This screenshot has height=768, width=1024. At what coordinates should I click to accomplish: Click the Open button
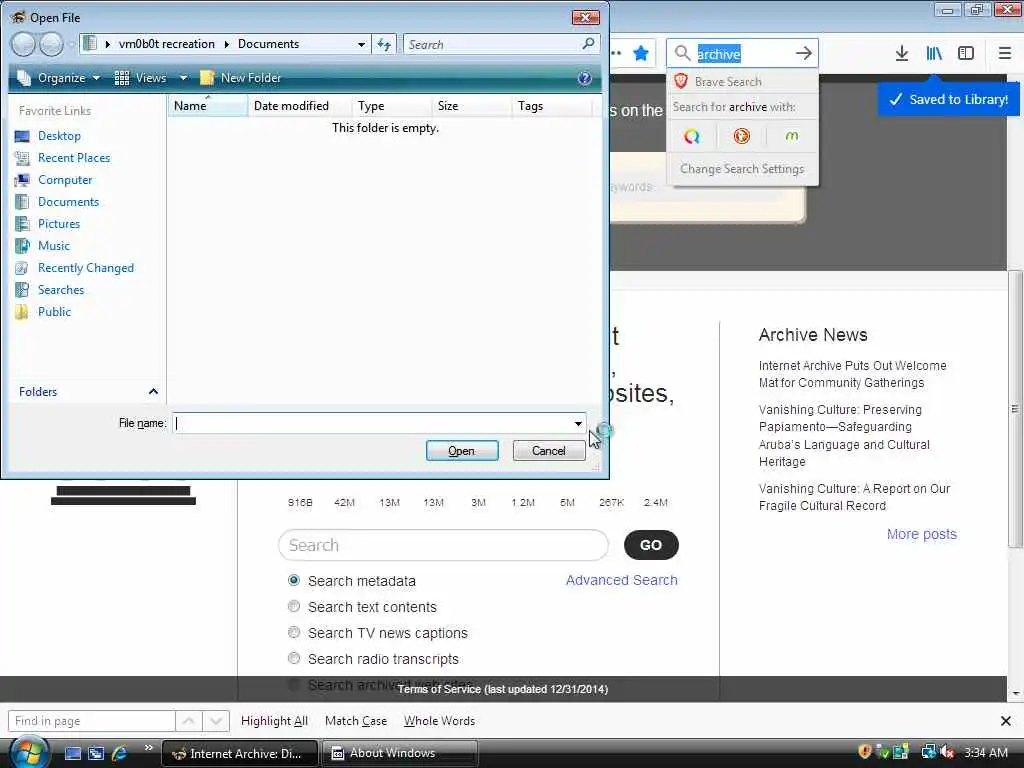click(462, 451)
